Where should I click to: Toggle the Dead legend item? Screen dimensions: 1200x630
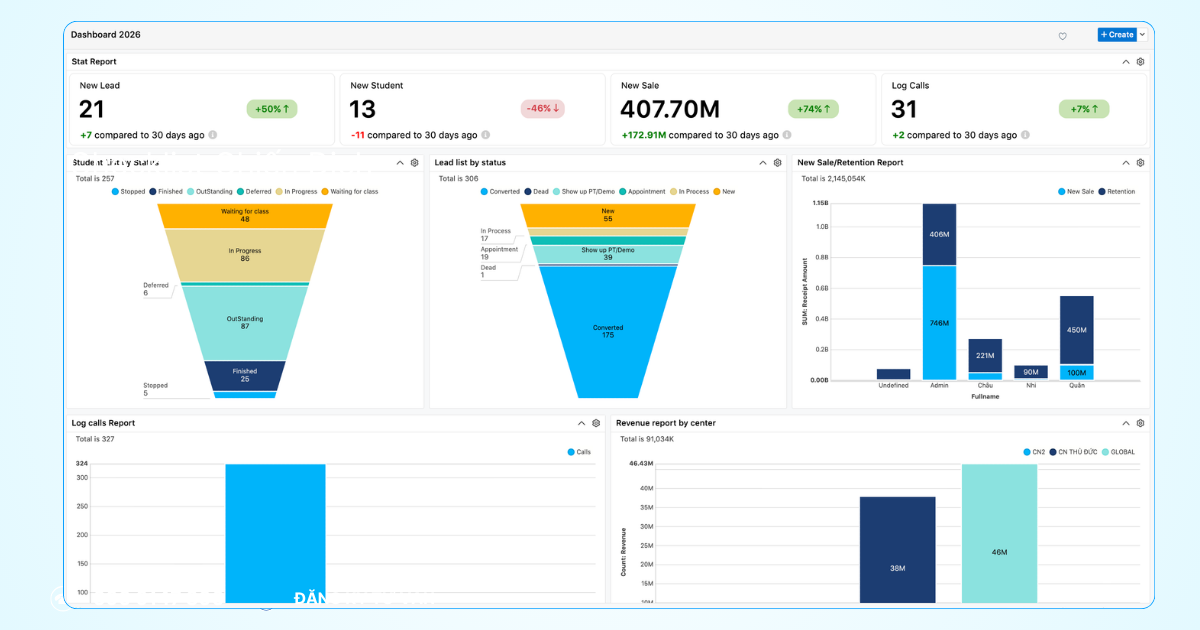tap(537, 191)
